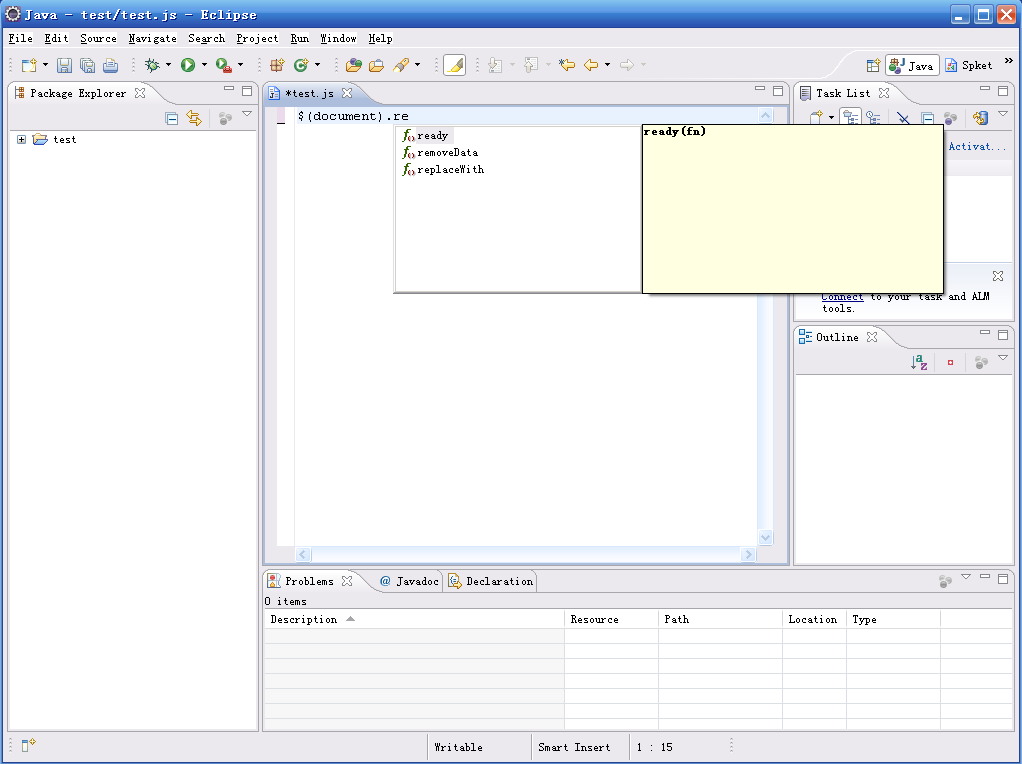Toggle Mark Occurrences highlighter button
This screenshot has width=1022, height=764.
pyautogui.click(x=454, y=66)
